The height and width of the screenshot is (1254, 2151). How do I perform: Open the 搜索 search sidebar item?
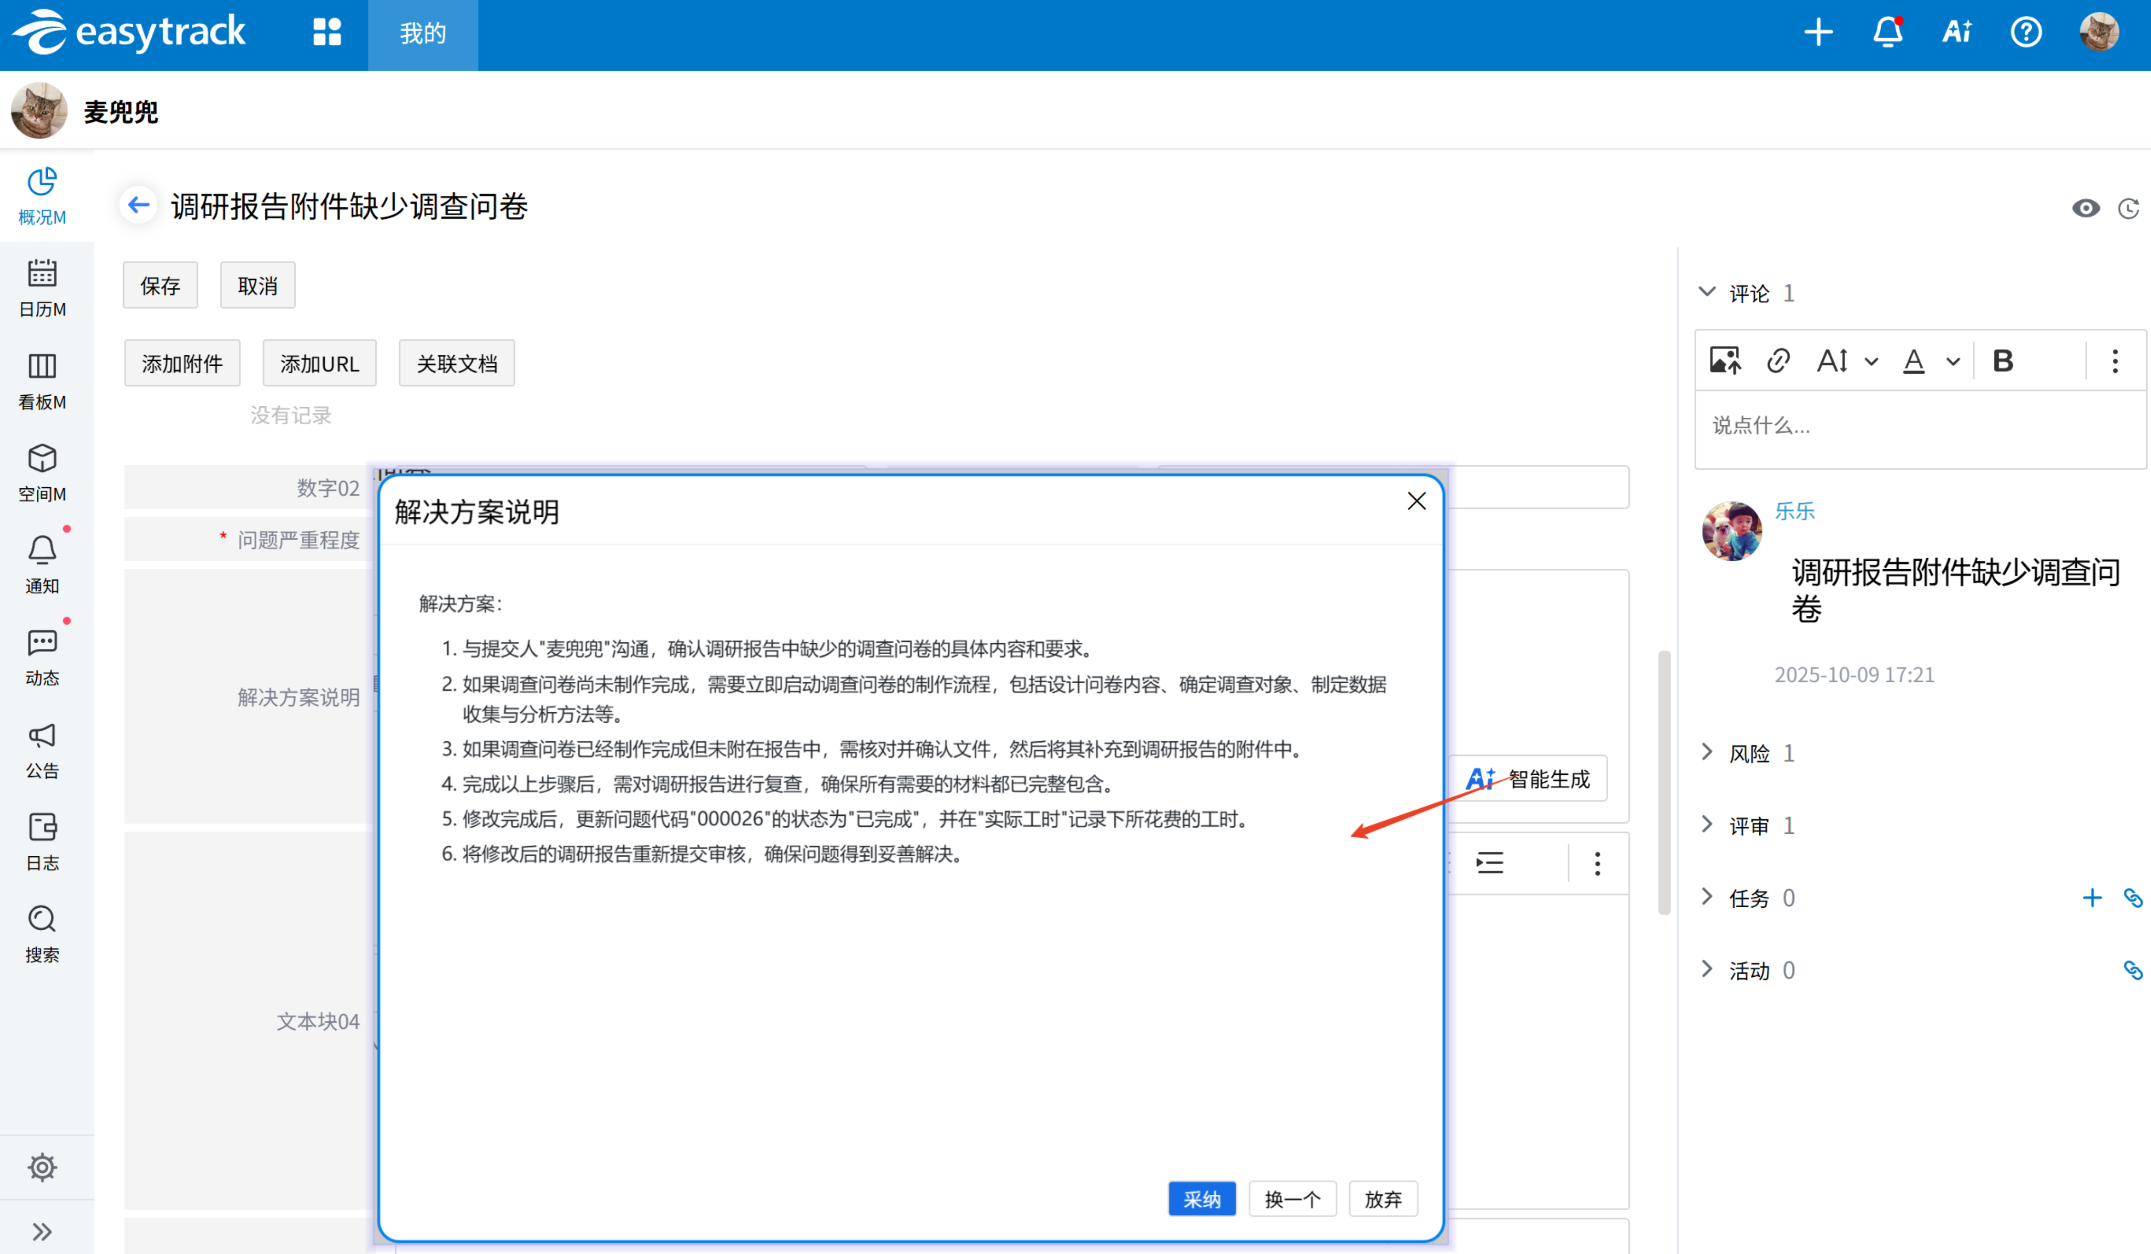(x=42, y=933)
